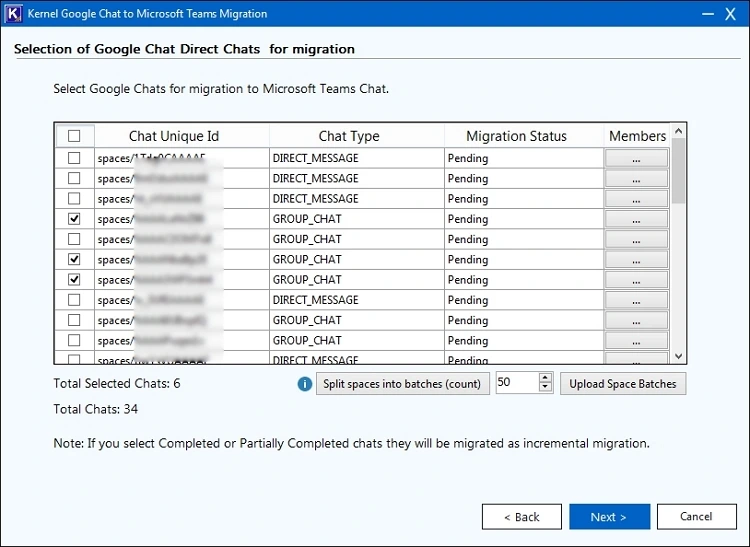750x547 pixels.
Task: Check the eighth row's DIRECT_MESSAGE checkbox
Action: 74,300
